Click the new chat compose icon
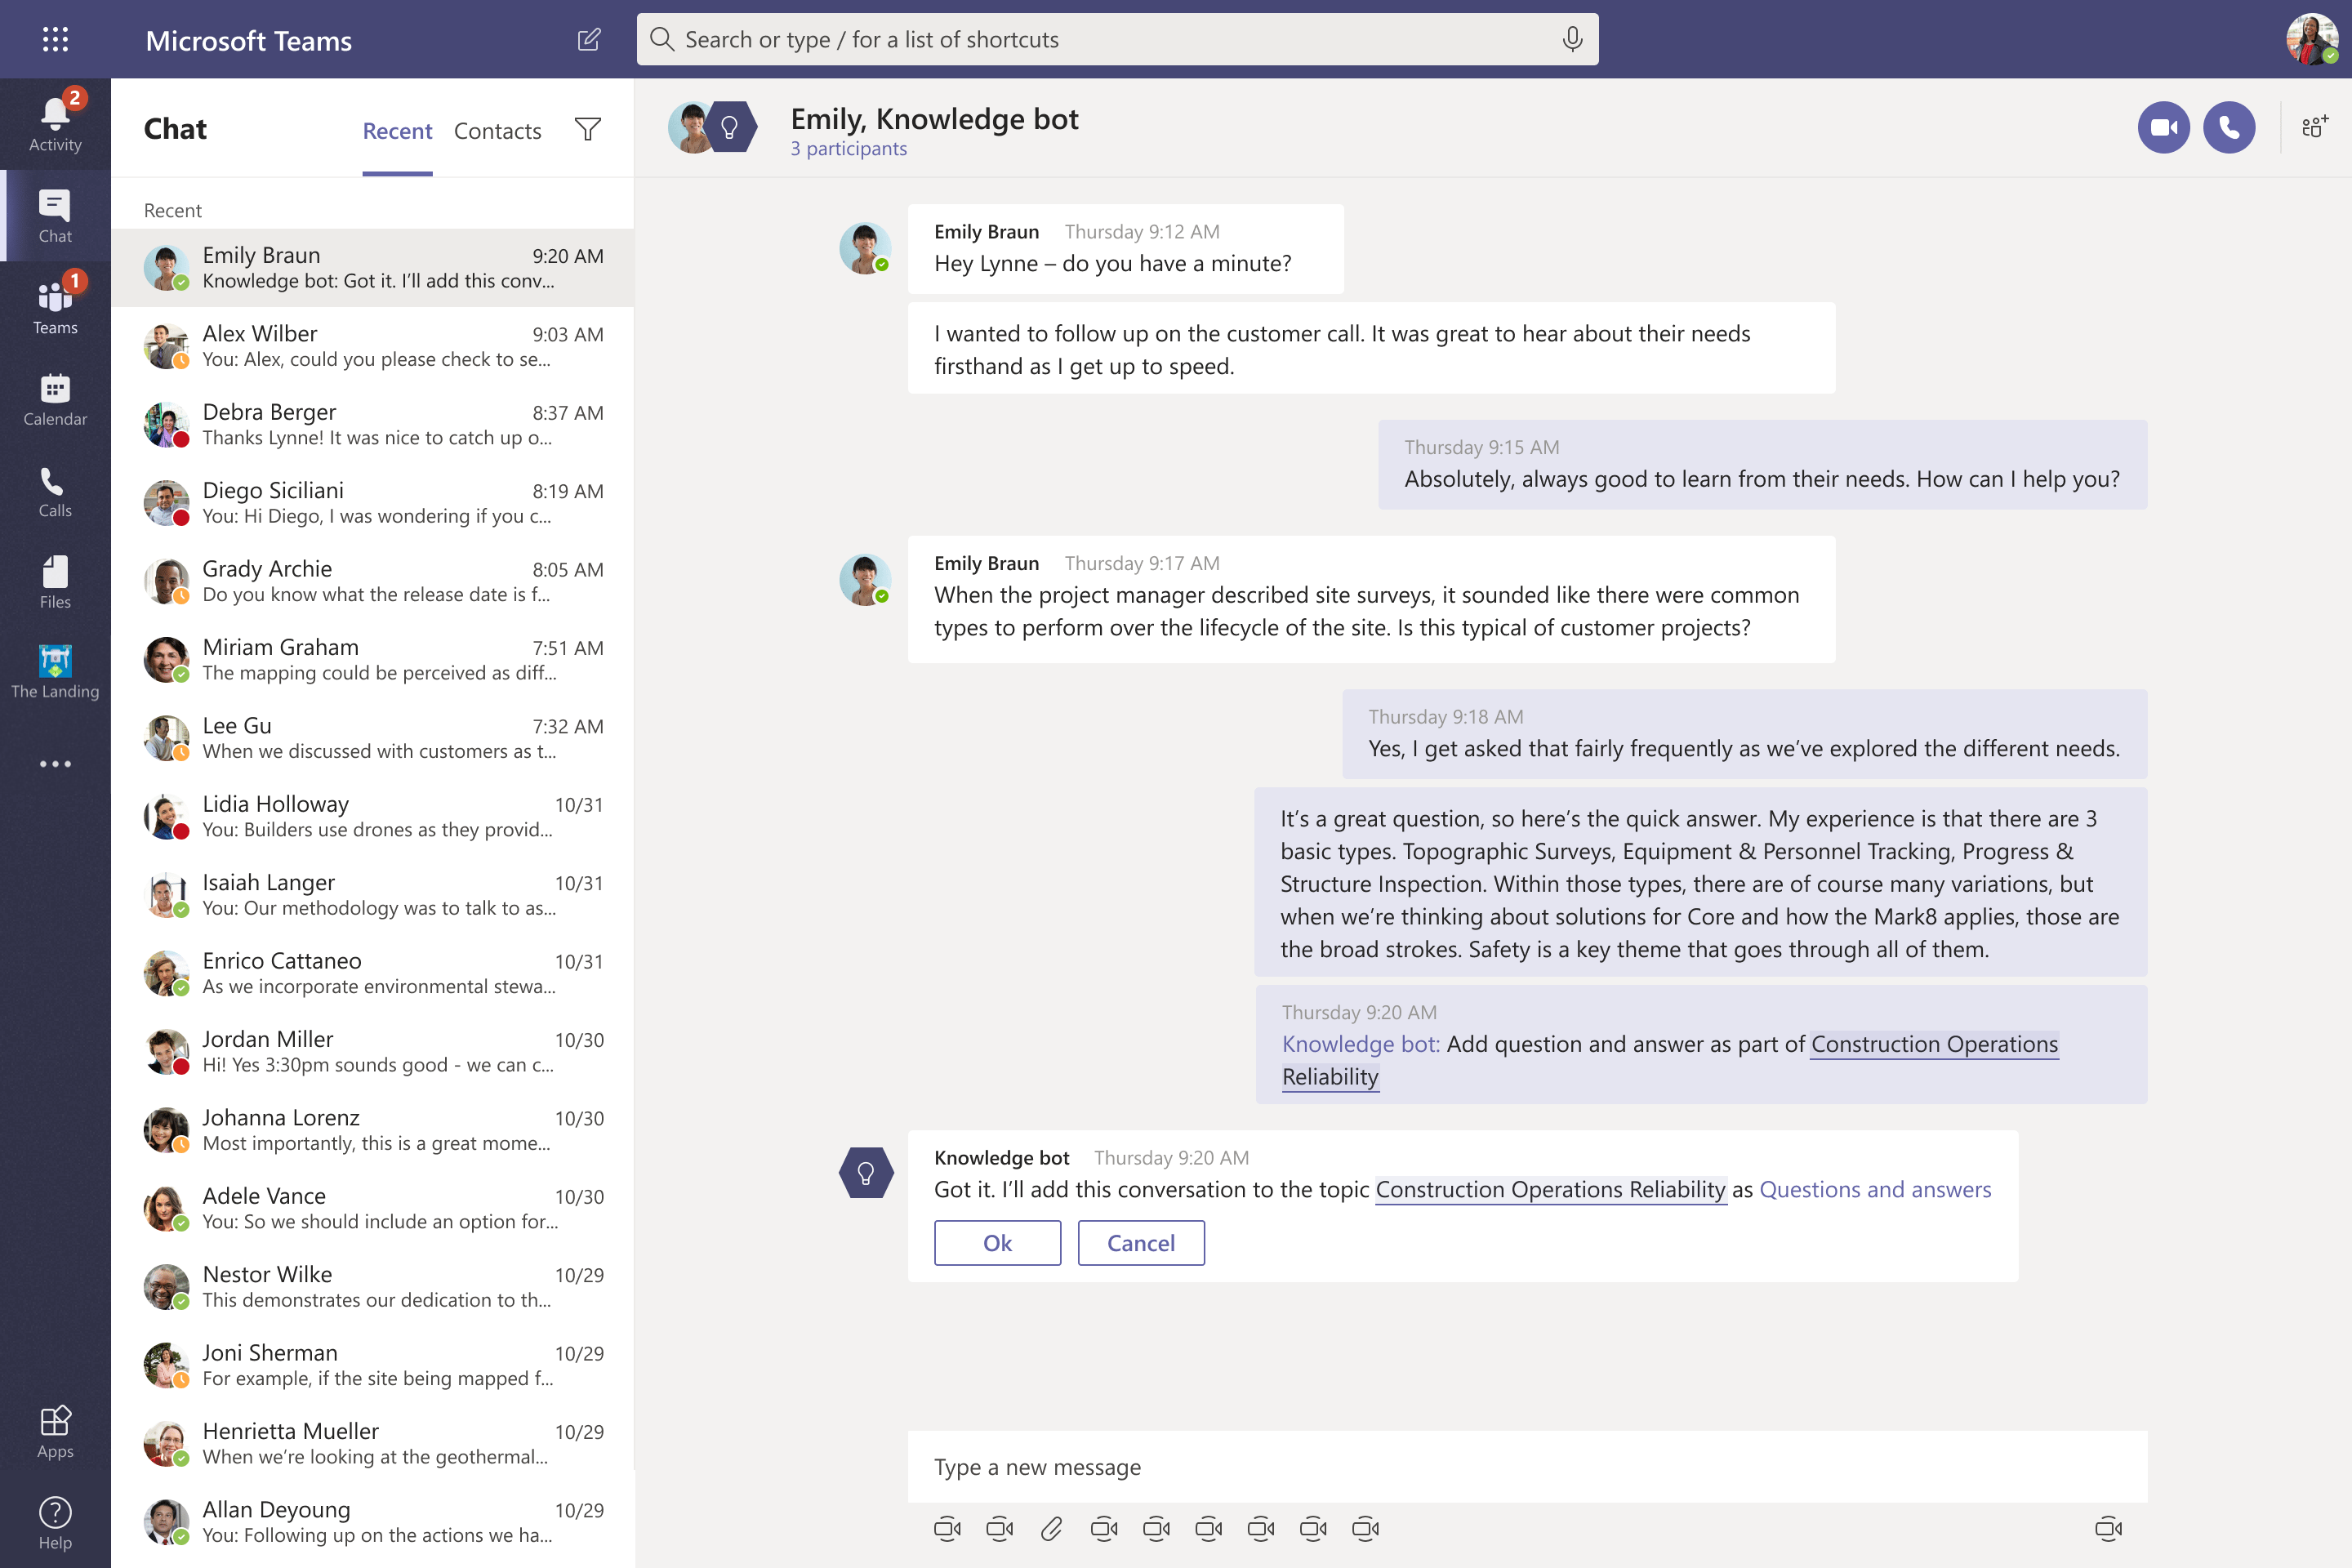 point(589,40)
